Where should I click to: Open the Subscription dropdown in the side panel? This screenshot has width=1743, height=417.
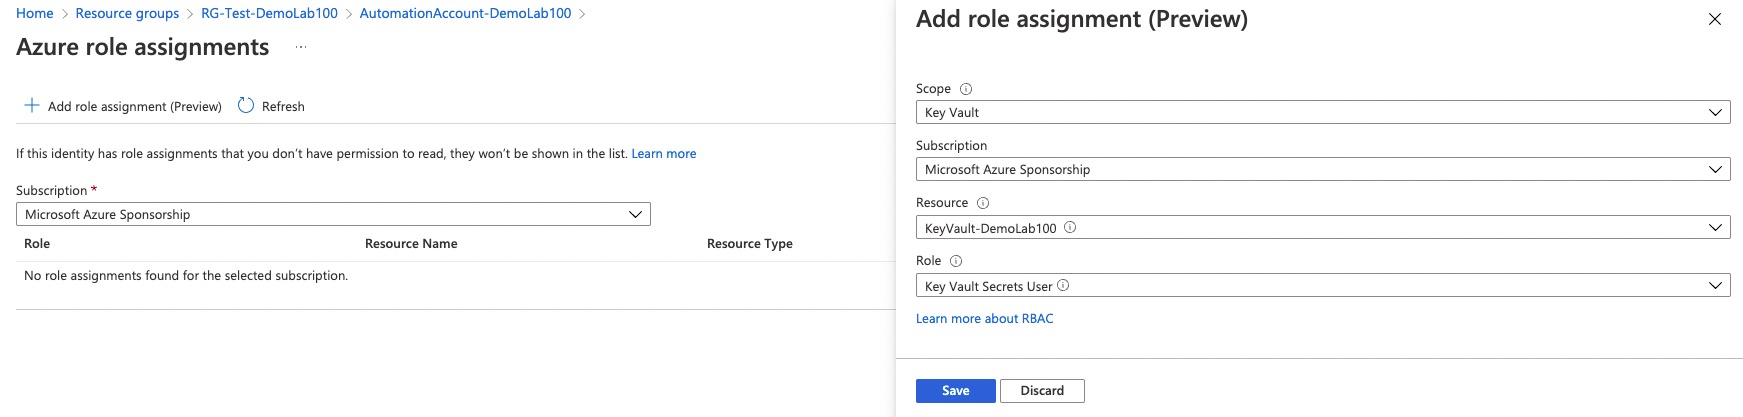coord(1322,170)
